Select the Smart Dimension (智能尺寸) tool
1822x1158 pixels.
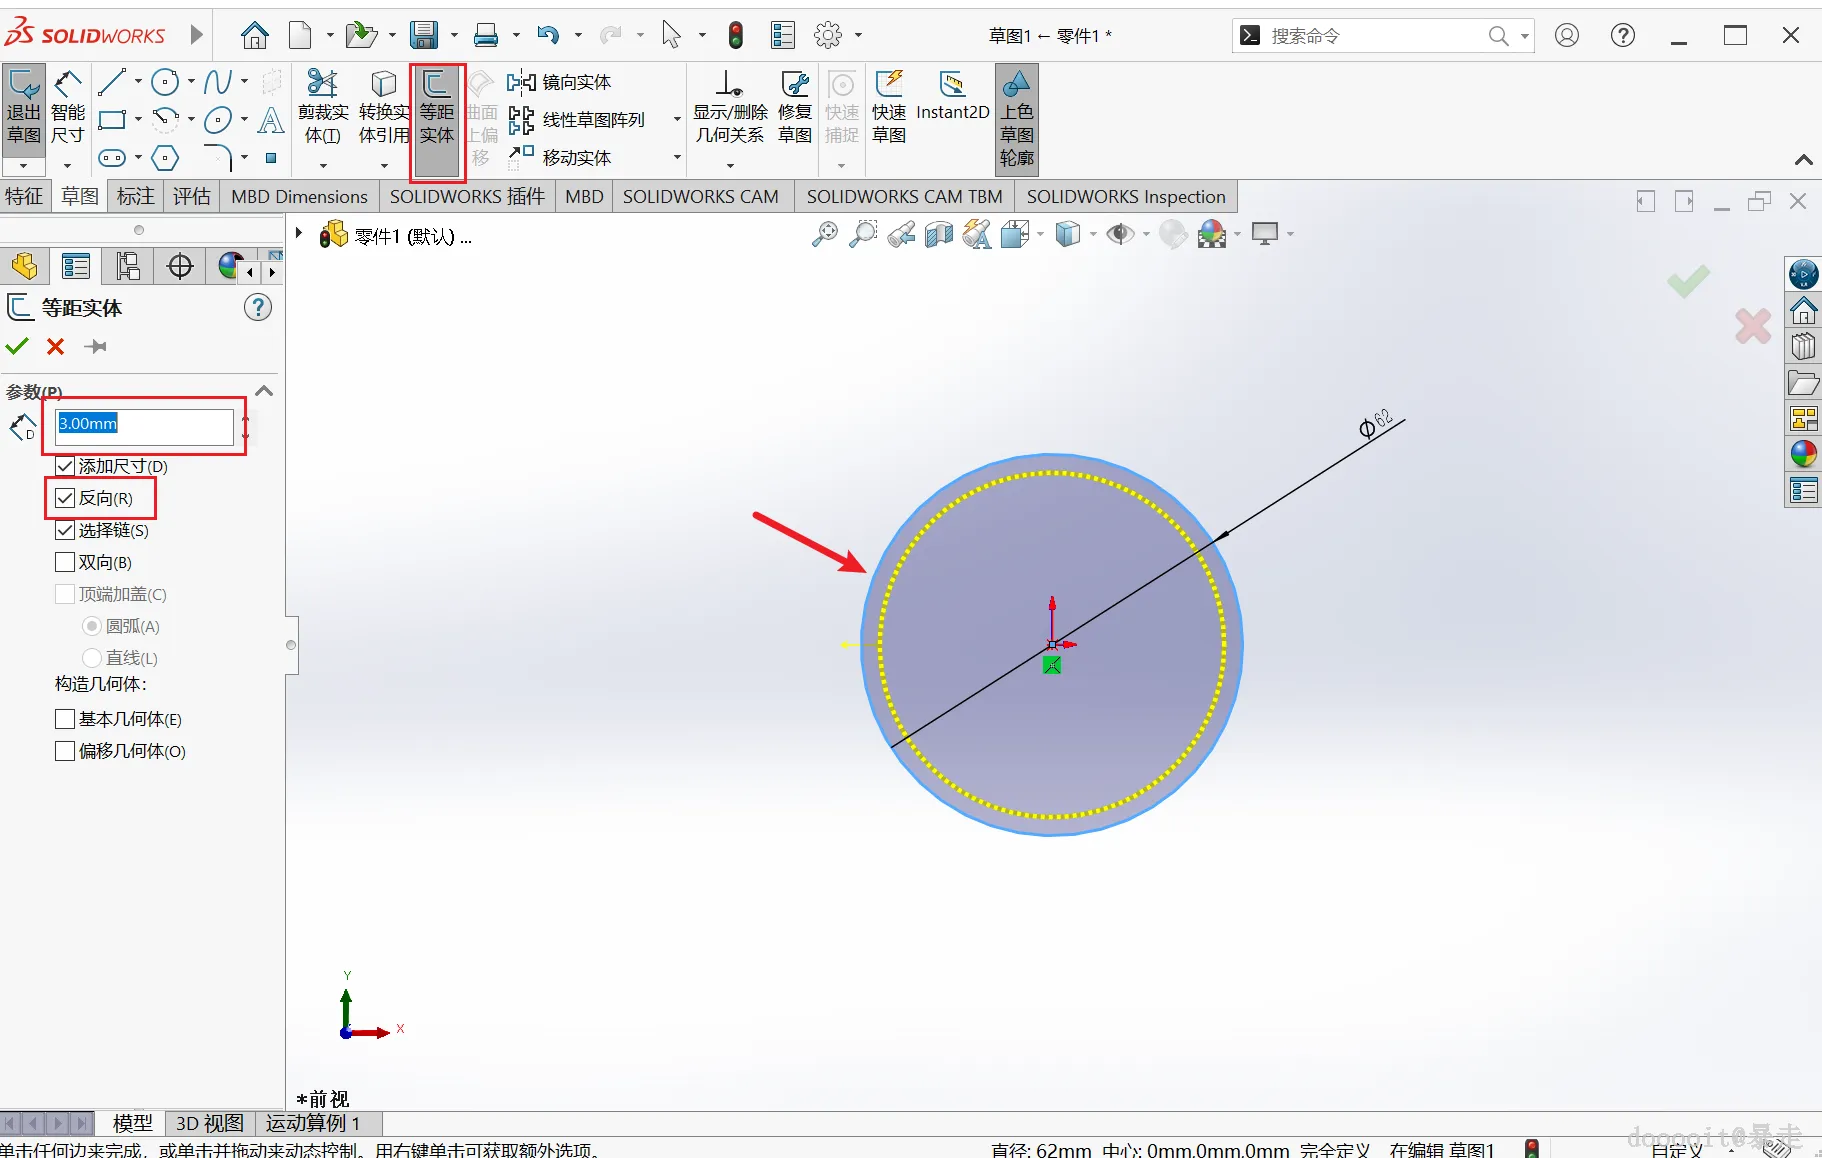pyautogui.click(x=68, y=108)
